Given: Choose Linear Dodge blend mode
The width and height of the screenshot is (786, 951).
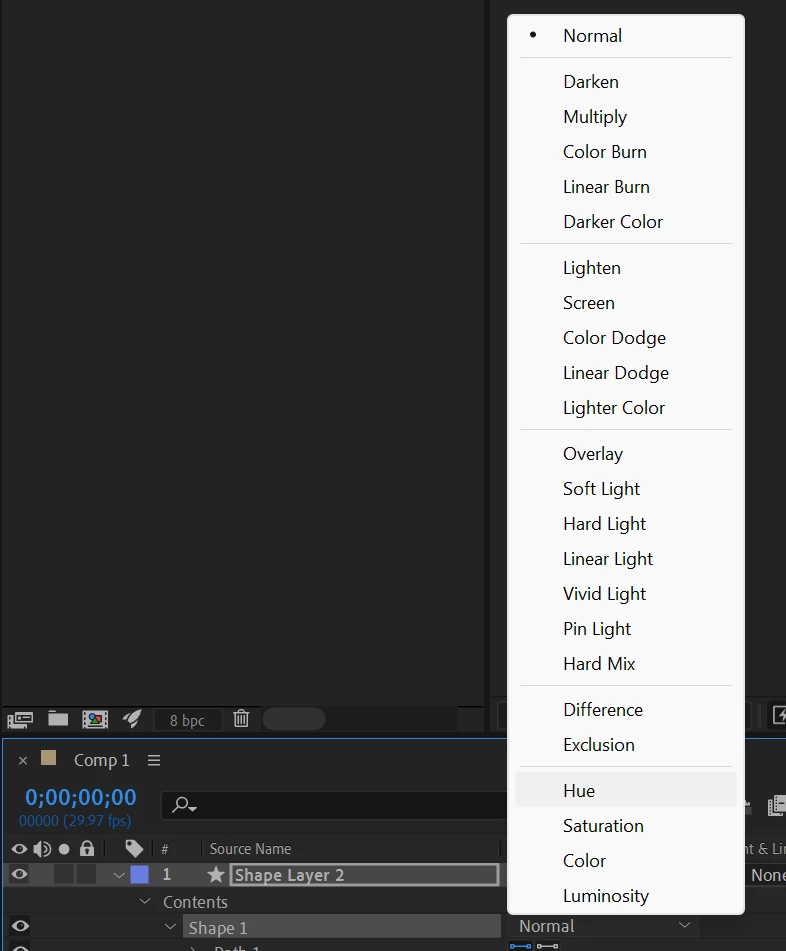Looking at the screenshot, I should coord(625,373).
